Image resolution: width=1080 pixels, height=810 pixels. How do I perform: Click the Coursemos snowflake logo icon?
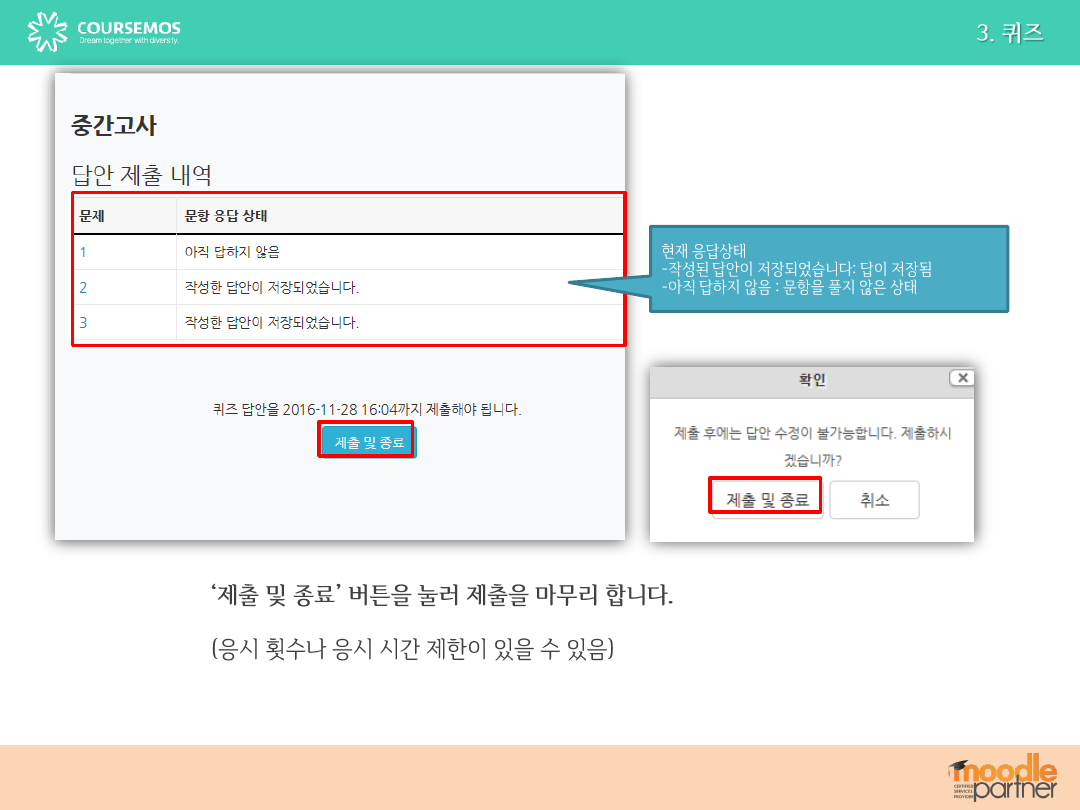pyautogui.click(x=49, y=32)
